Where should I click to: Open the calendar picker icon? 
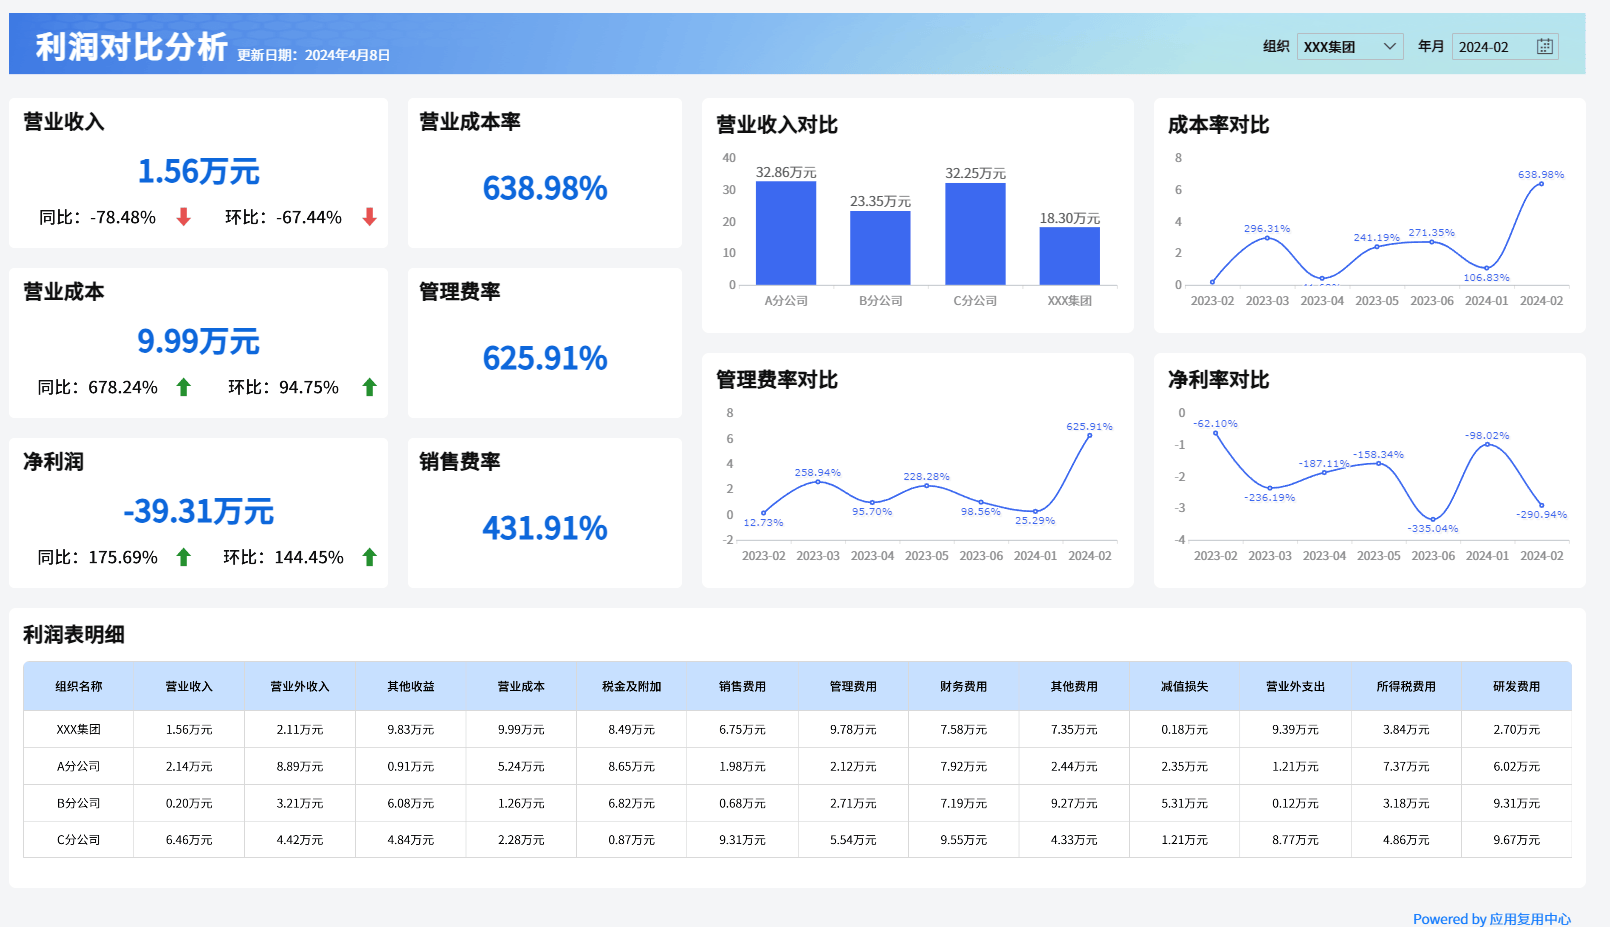[x=1544, y=46]
